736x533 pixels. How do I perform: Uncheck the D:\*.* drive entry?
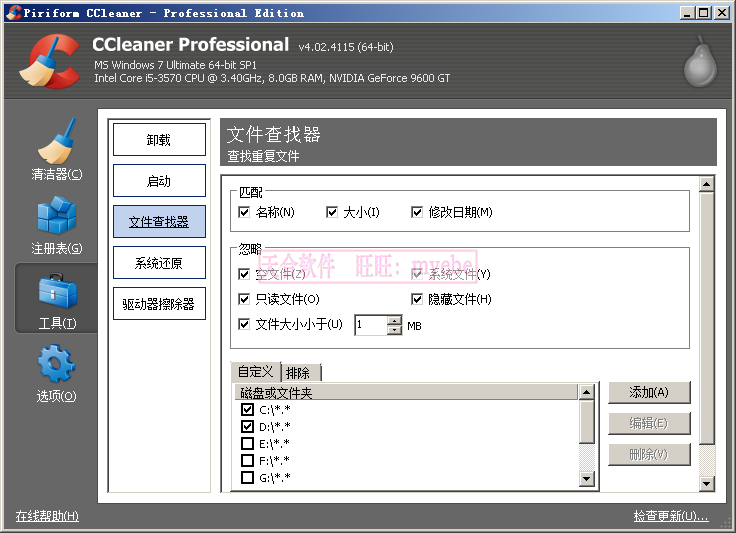[247, 426]
